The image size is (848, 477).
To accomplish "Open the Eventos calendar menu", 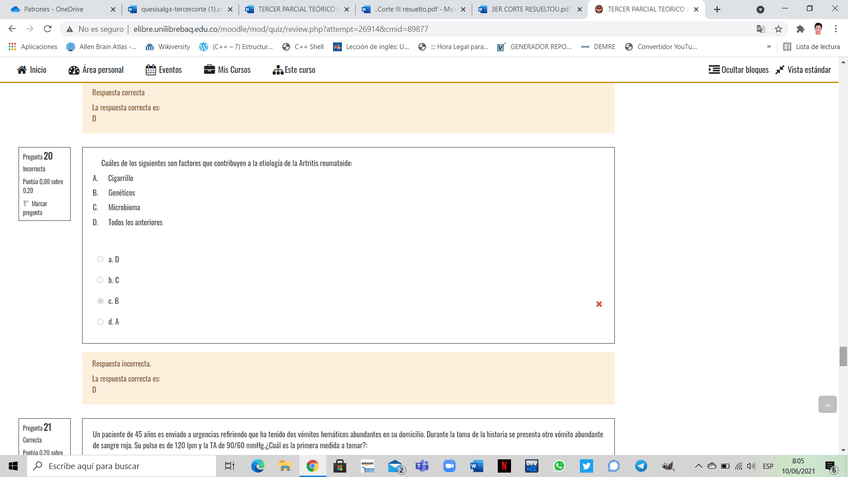I will coord(163,70).
